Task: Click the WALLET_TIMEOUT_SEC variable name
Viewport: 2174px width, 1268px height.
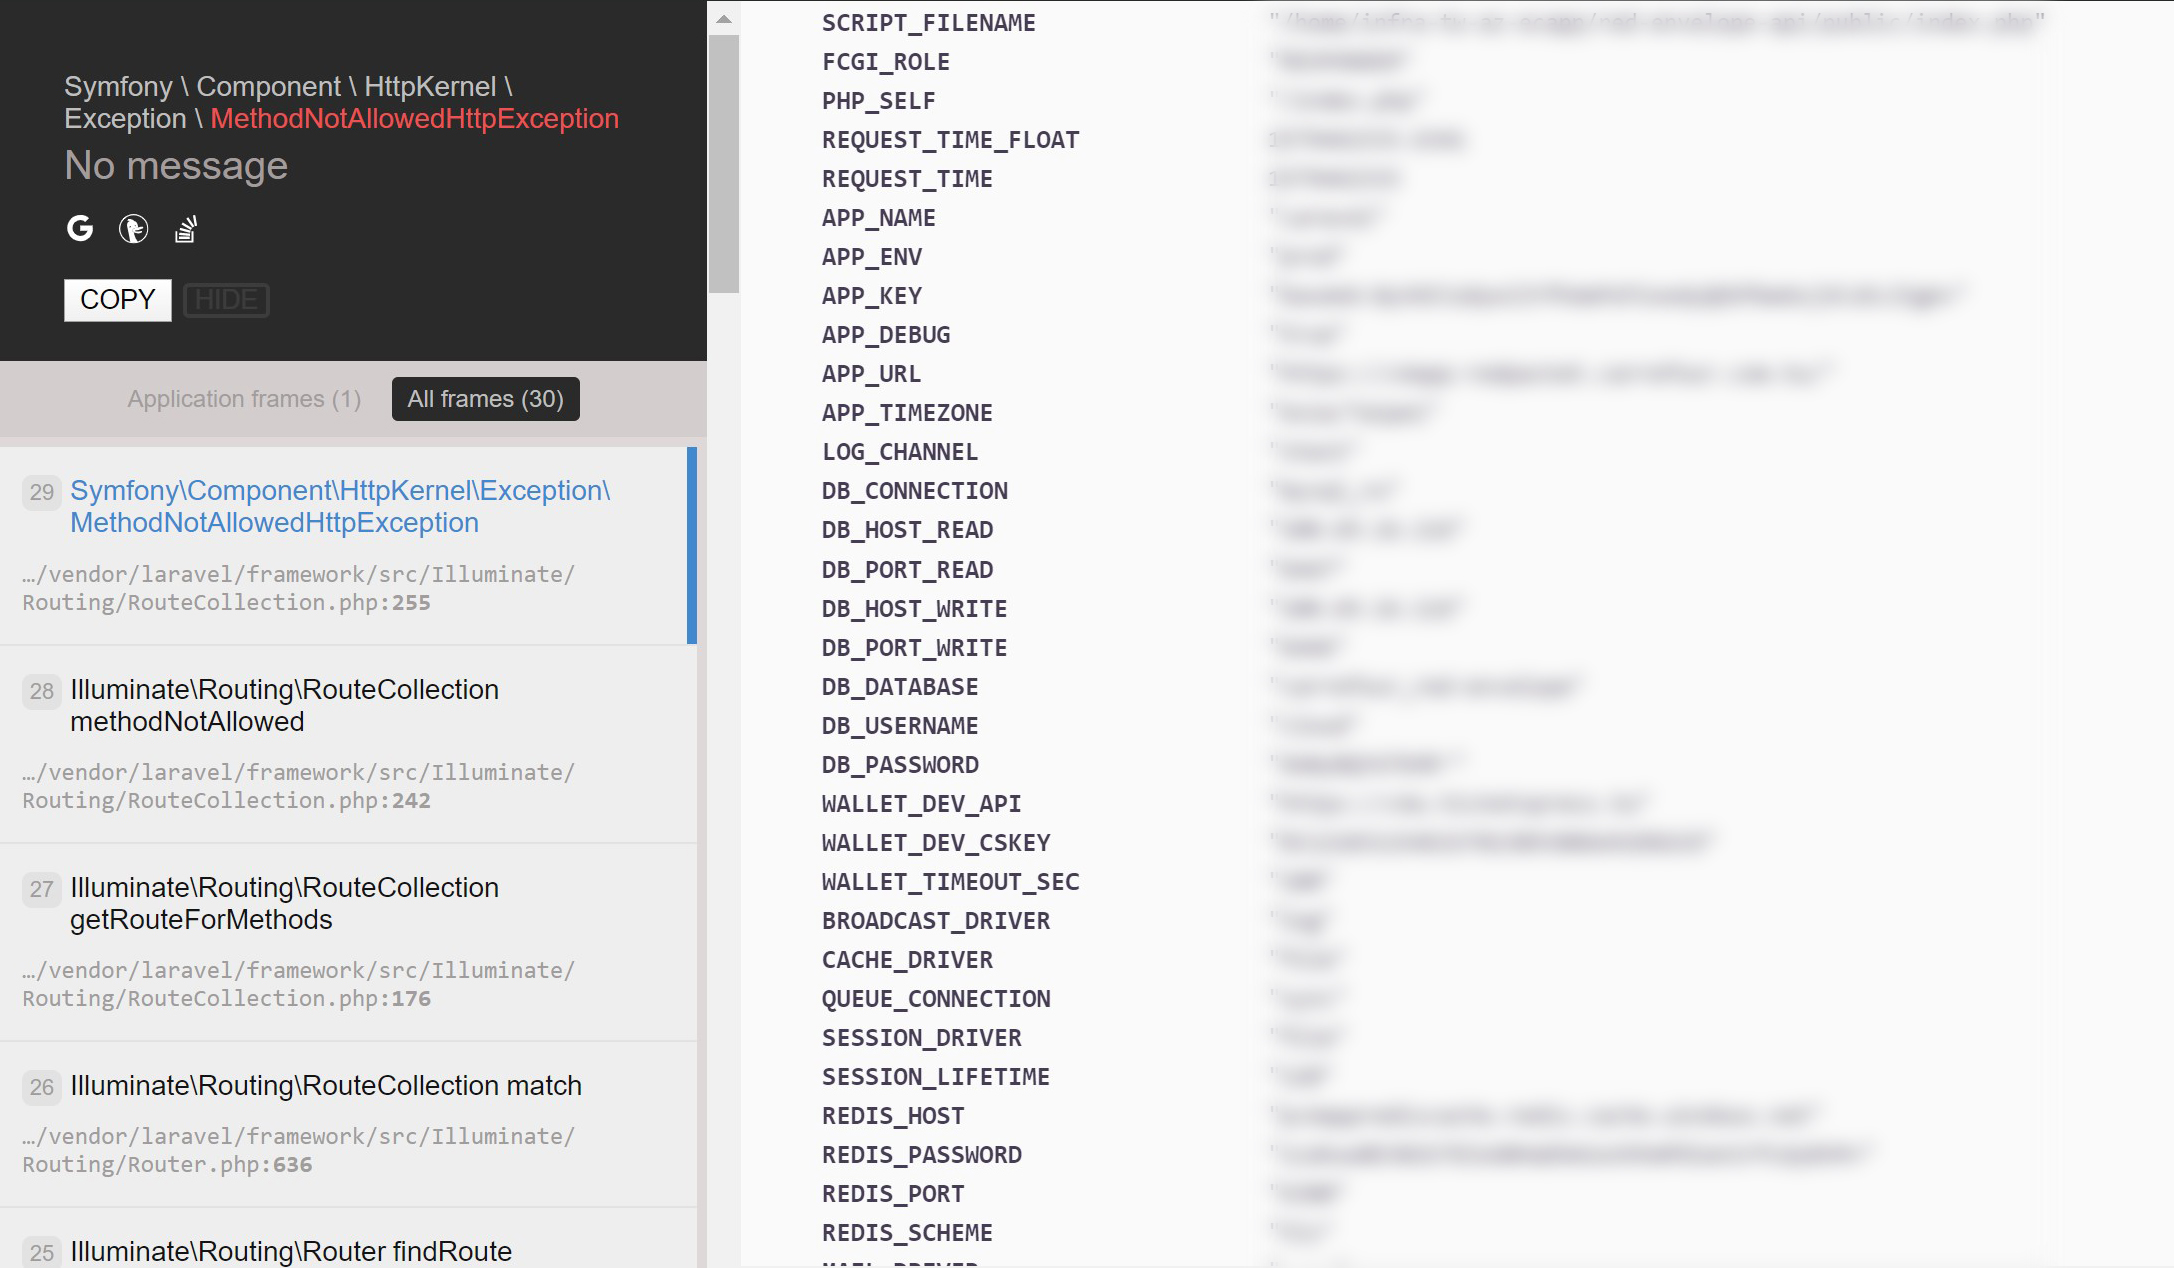Action: [x=951, y=882]
